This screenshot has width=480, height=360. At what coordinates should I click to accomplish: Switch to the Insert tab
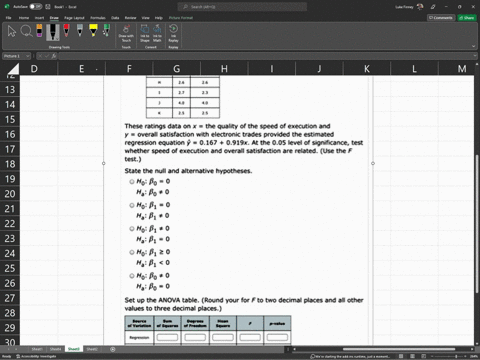(x=39, y=18)
